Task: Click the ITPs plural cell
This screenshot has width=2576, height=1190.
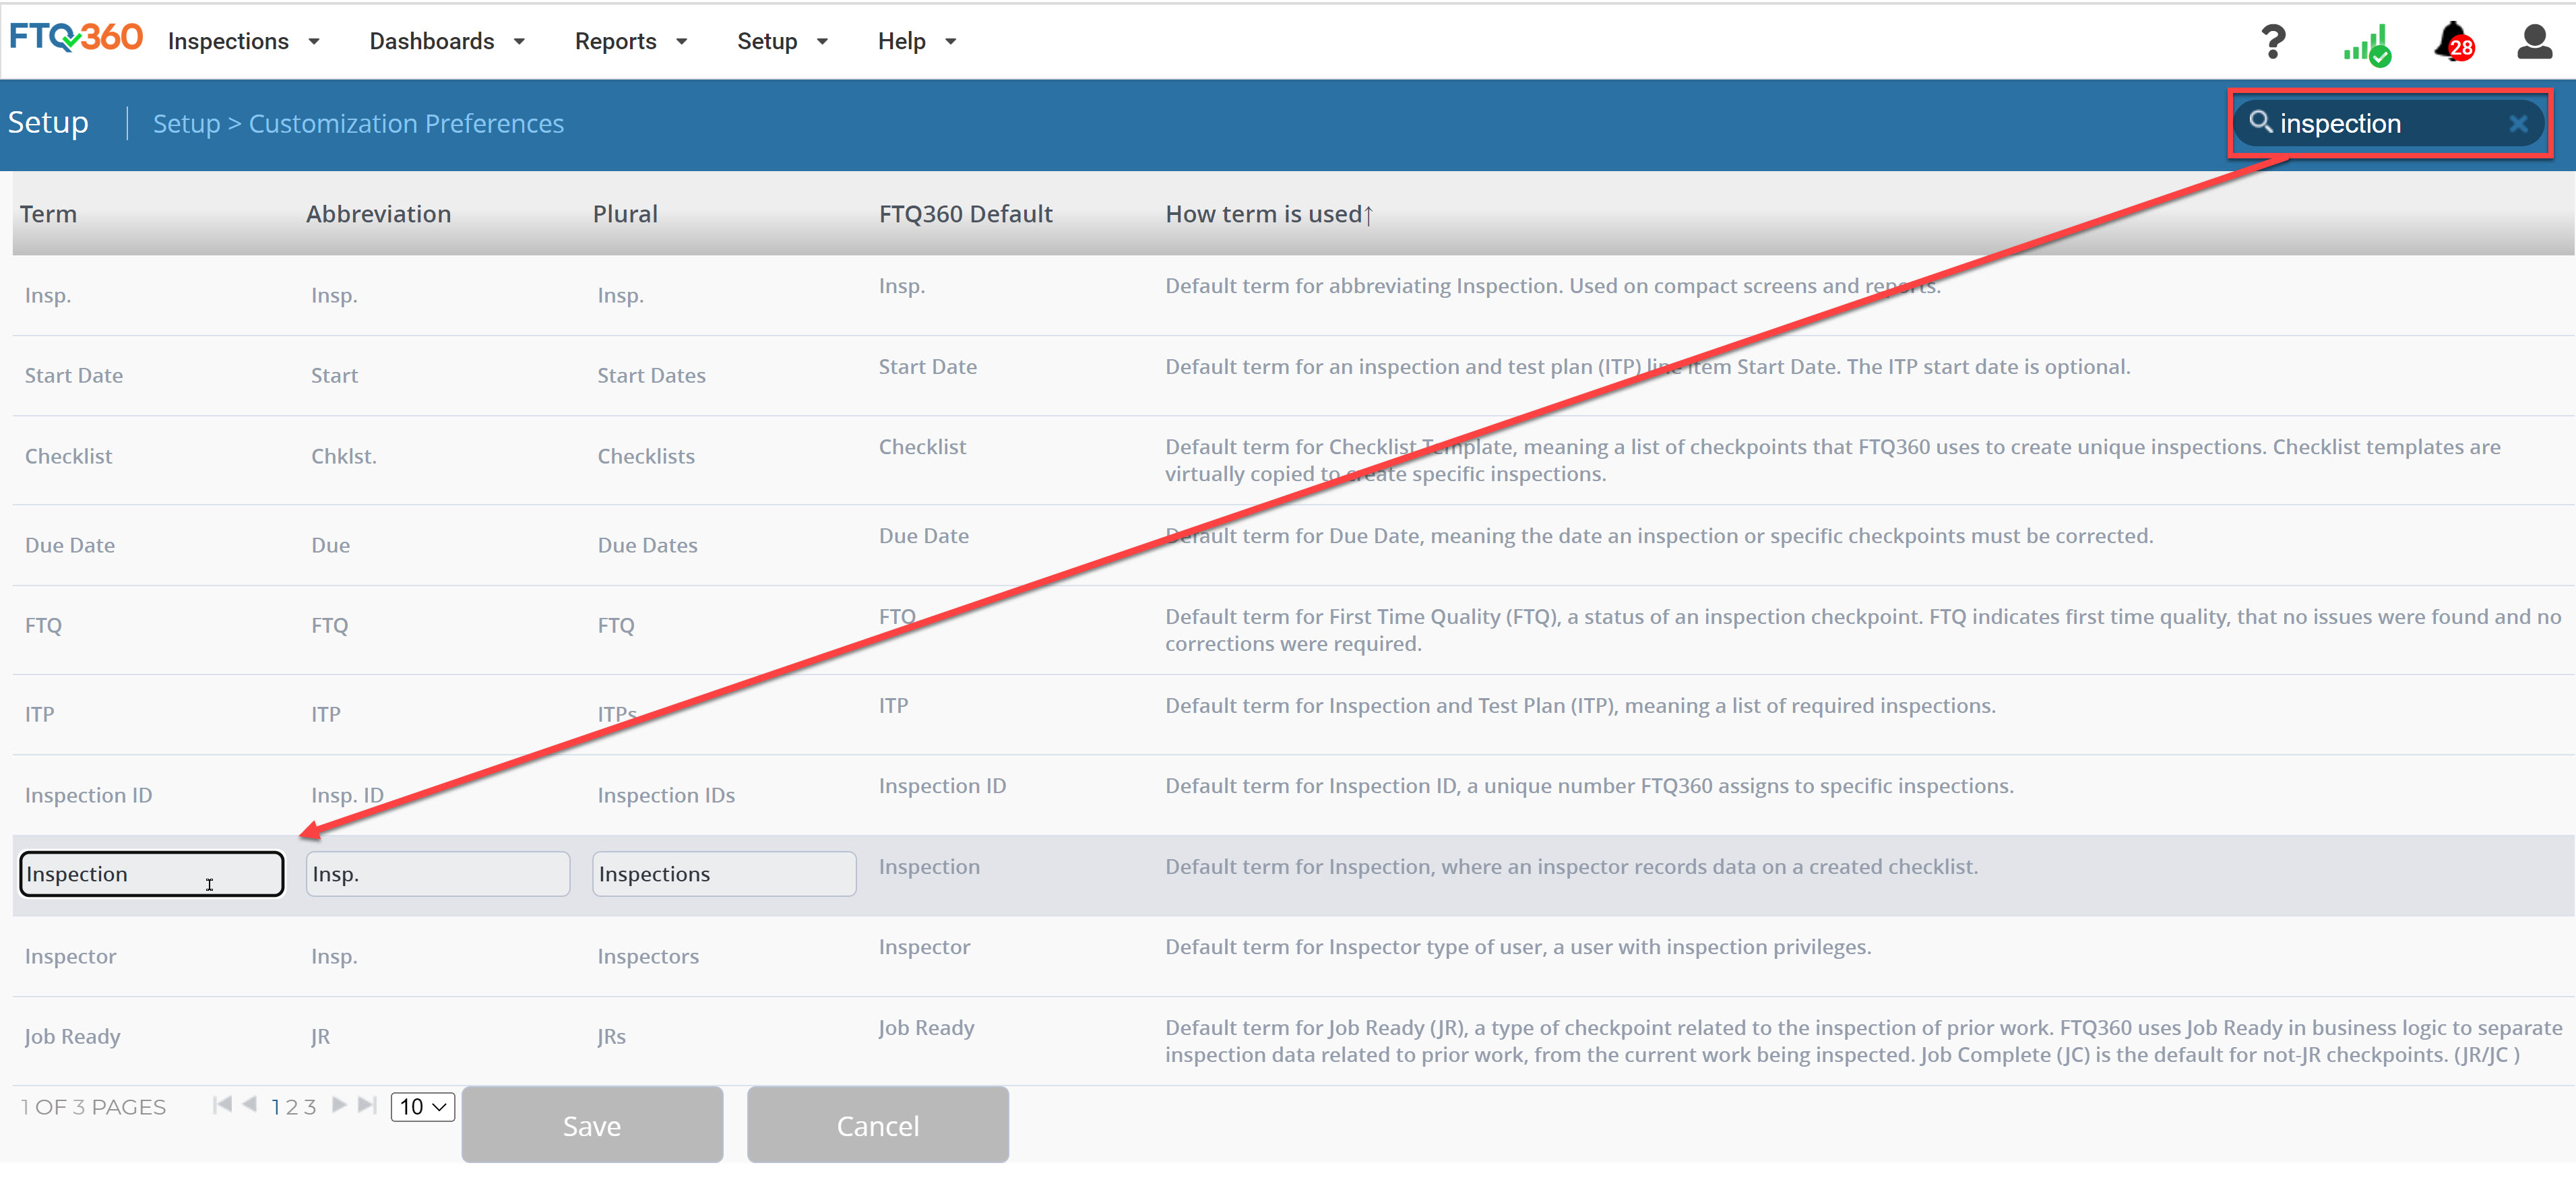Action: [x=617, y=714]
